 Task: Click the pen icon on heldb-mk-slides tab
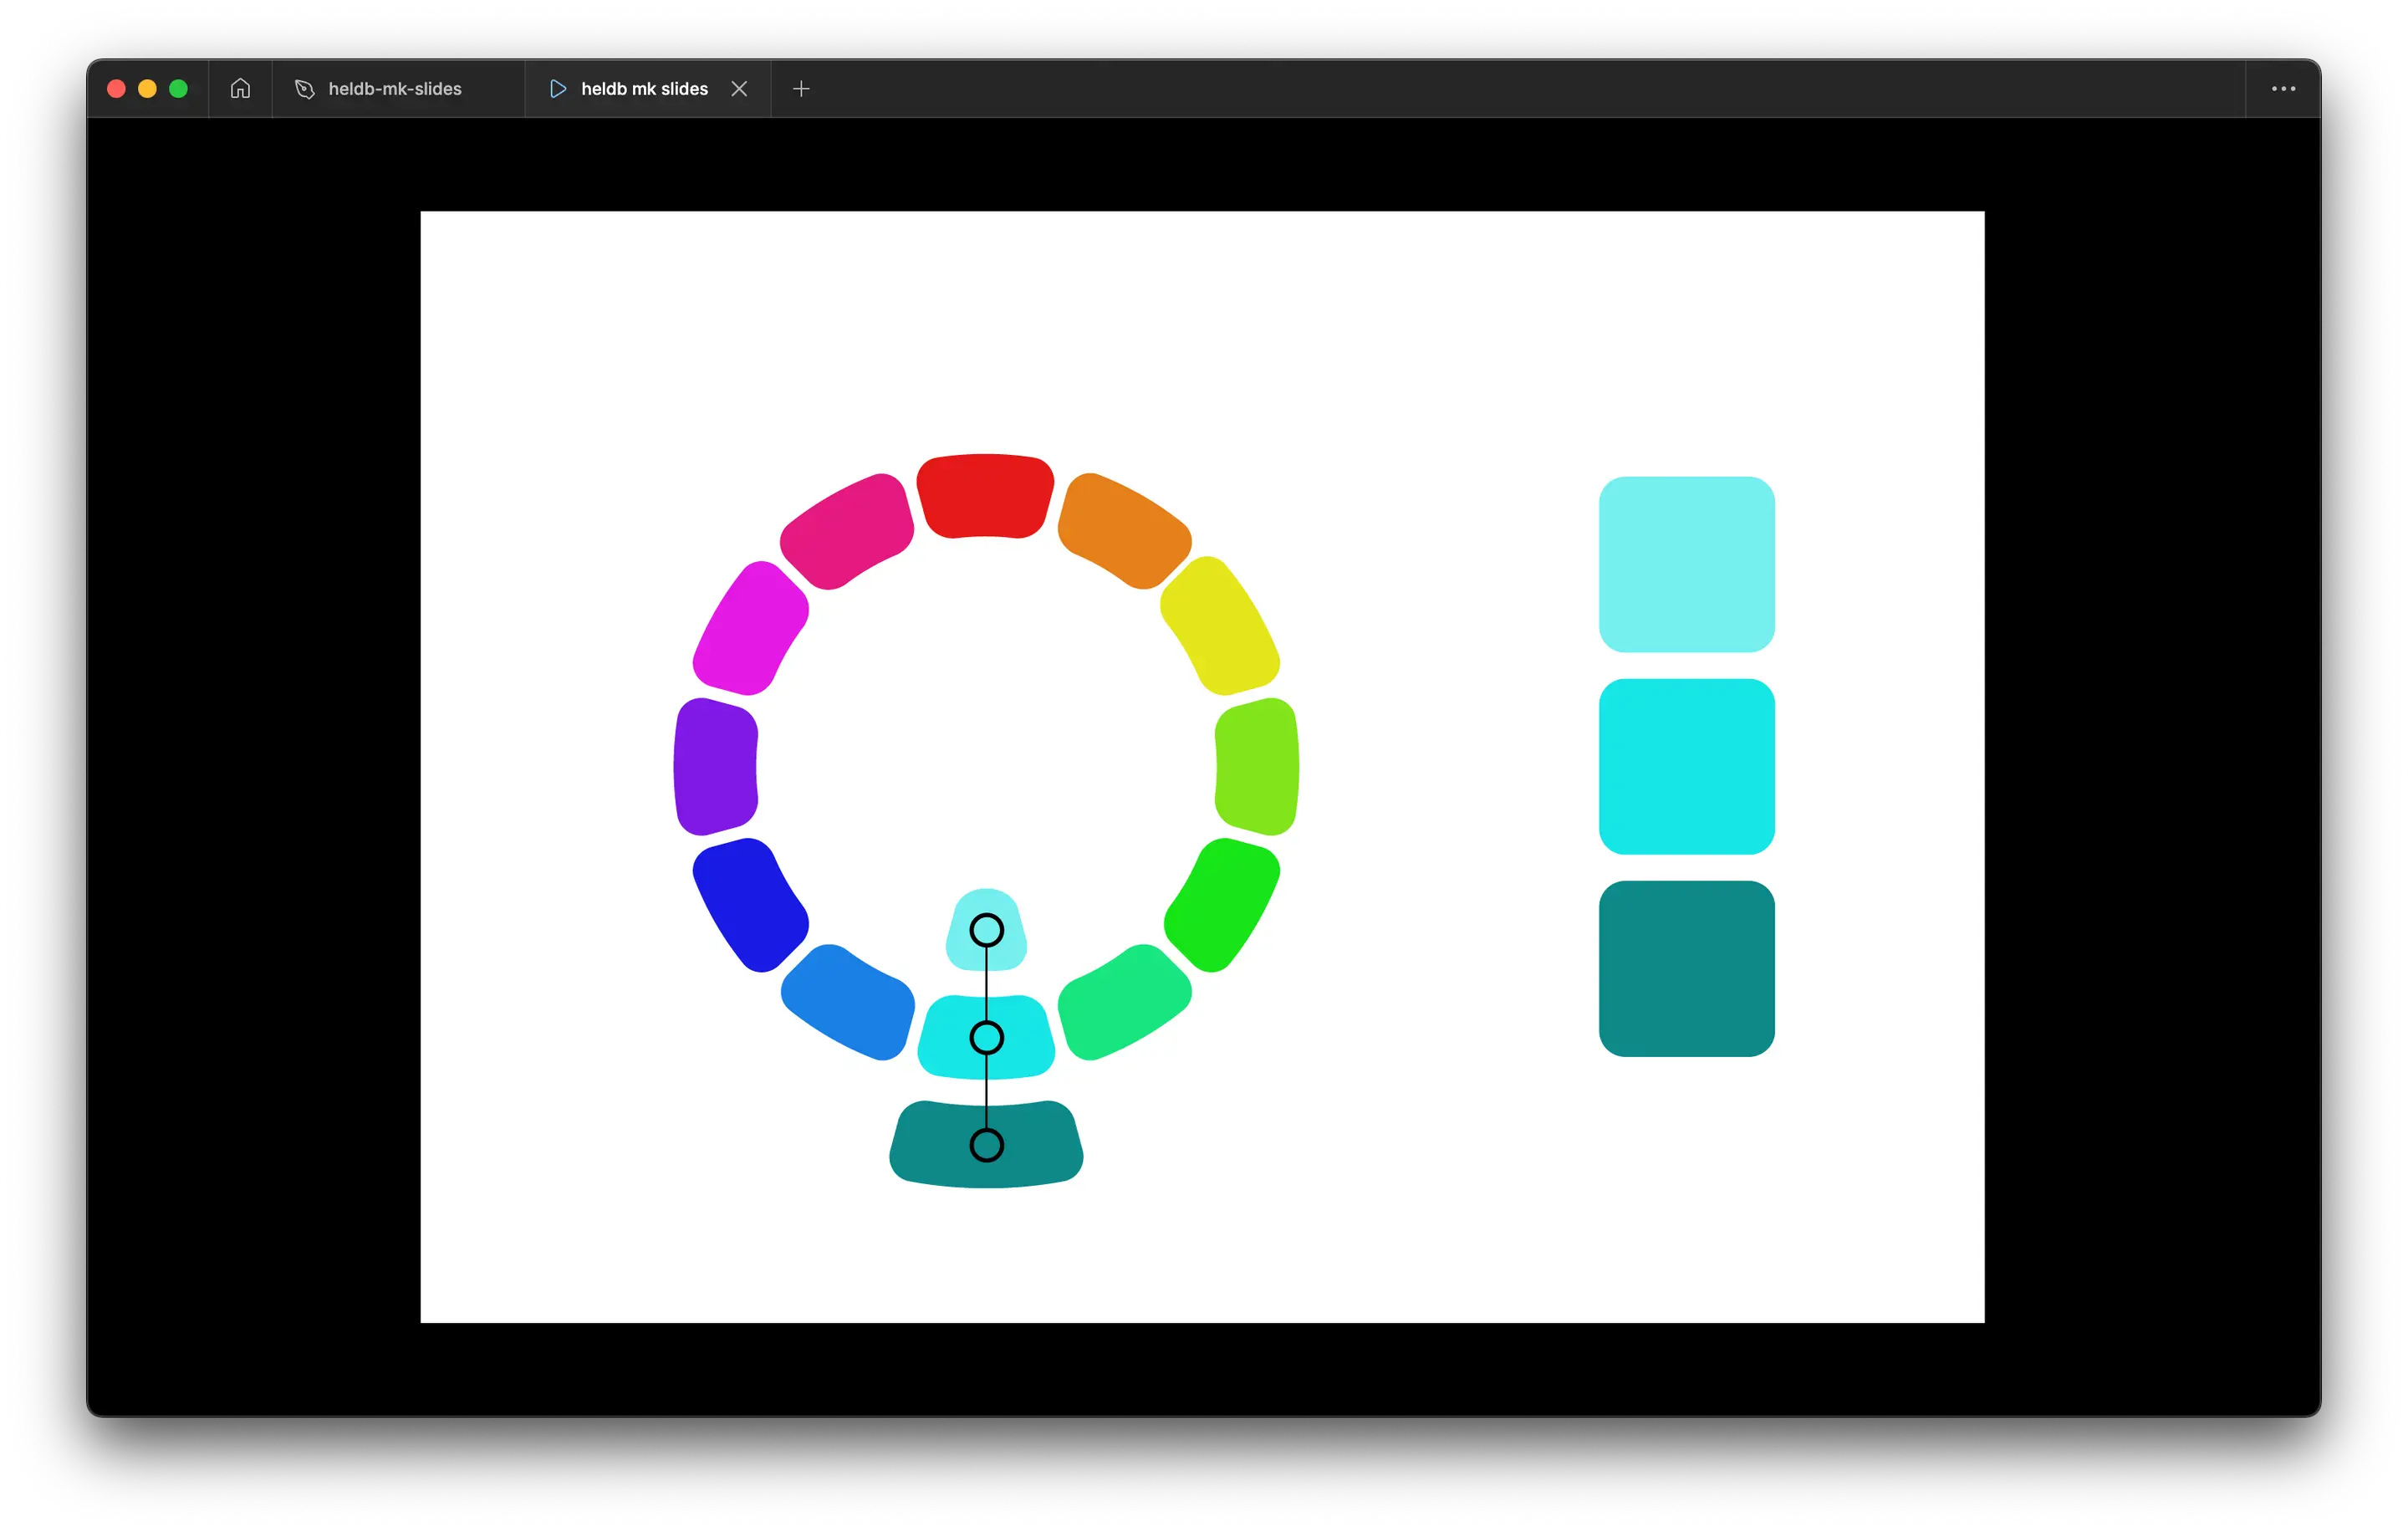click(x=305, y=89)
